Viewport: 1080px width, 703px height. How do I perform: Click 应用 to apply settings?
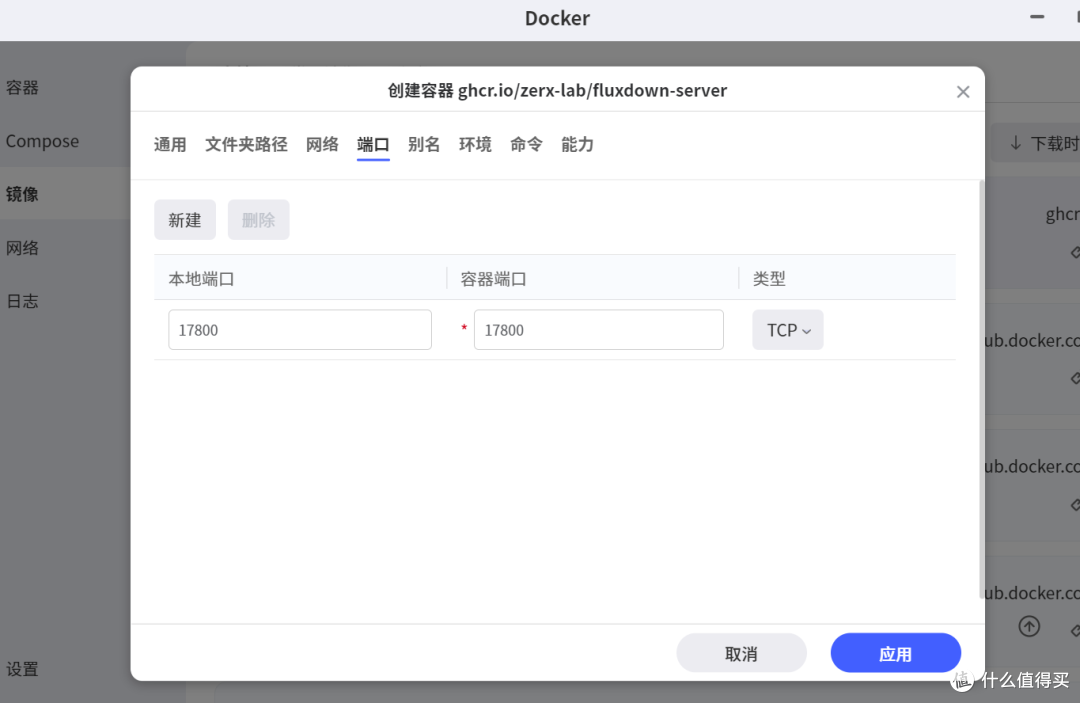pyautogui.click(x=895, y=653)
